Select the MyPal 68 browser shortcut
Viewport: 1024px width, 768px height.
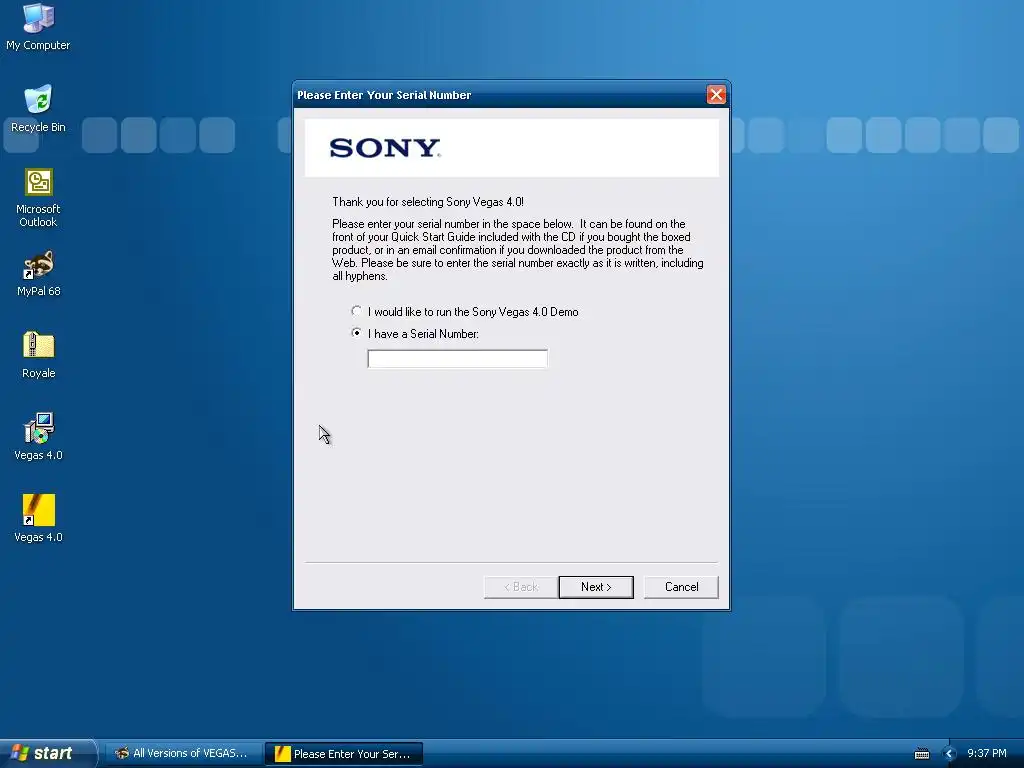coord(38,273)
